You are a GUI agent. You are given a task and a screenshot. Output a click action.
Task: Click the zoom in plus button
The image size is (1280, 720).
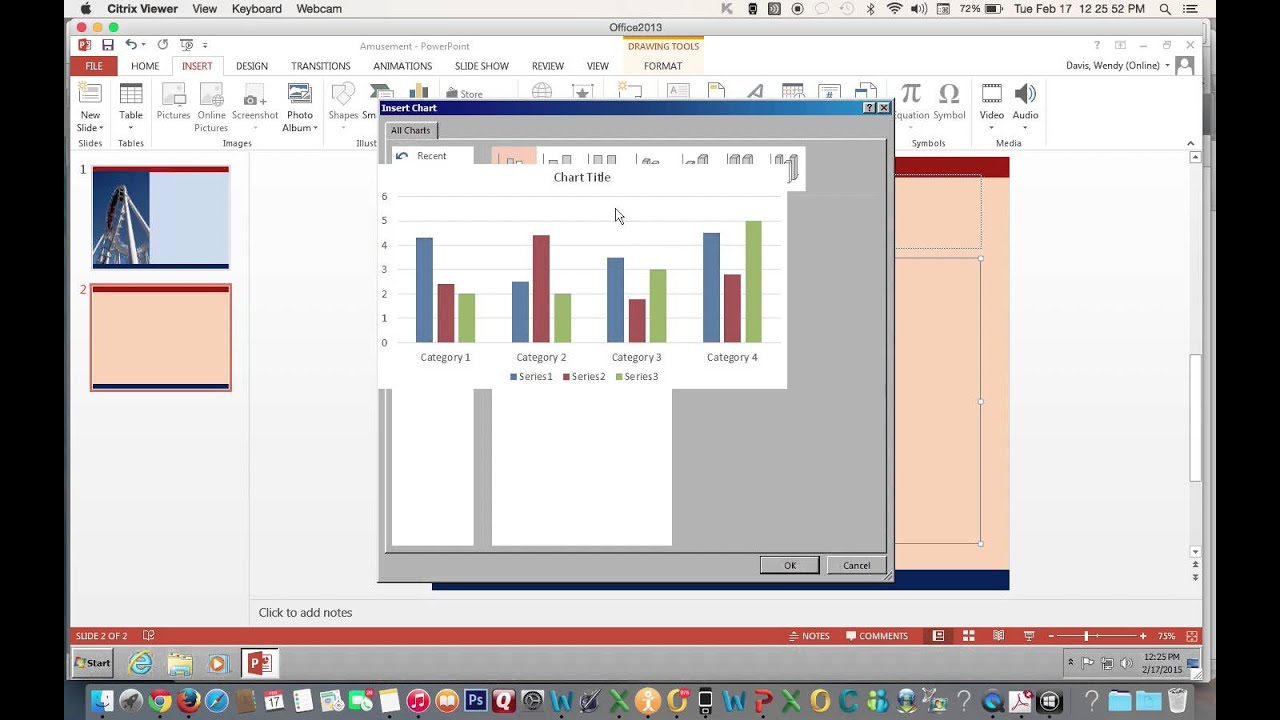pyautogui.click(x=1143, y=636)
